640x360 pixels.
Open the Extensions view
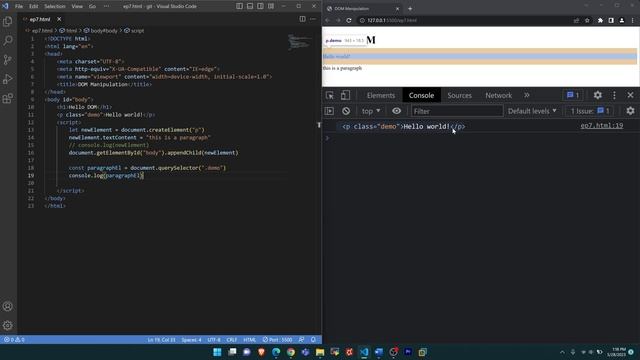(8, 98)
